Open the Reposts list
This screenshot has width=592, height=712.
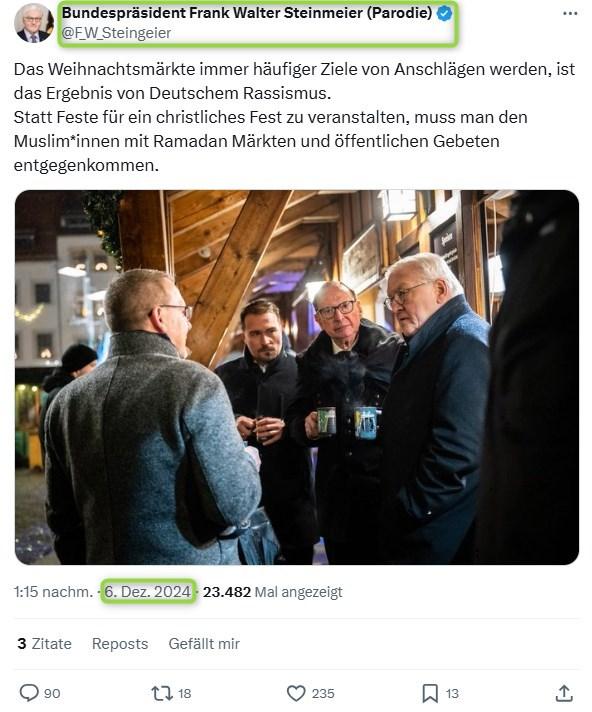(120, 643)
